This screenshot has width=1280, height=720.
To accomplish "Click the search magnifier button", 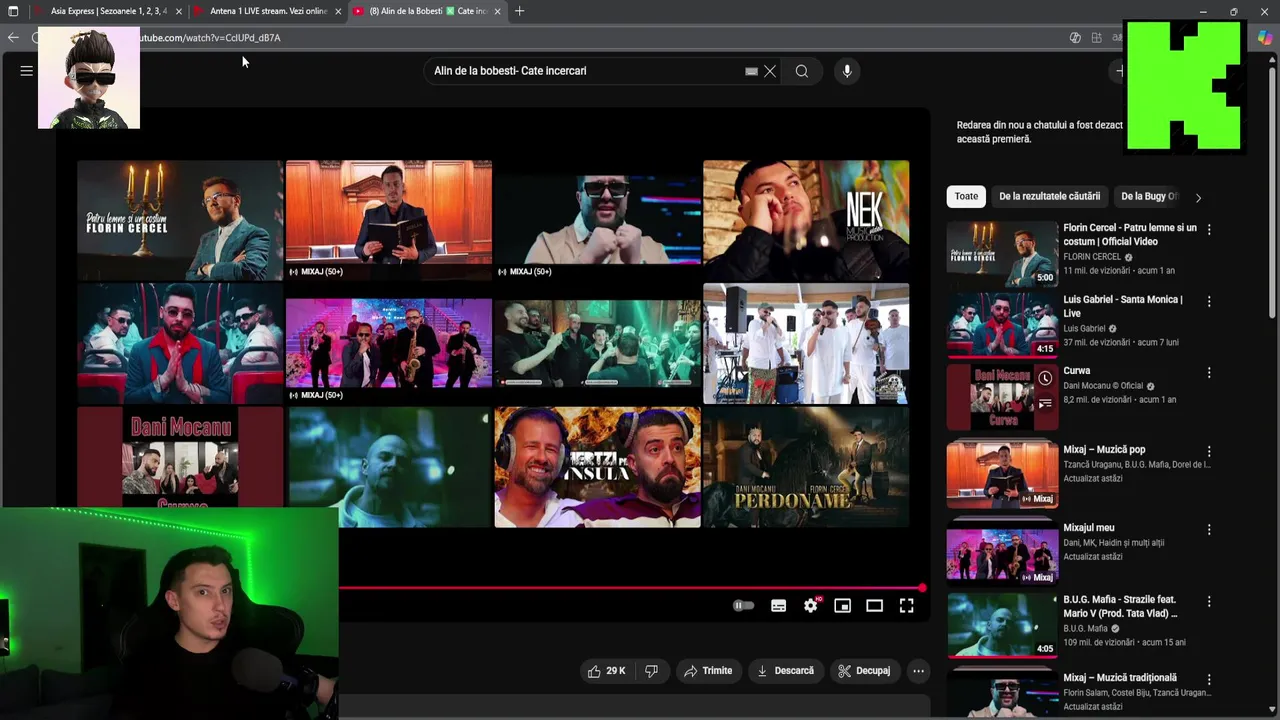I will click(802, 71).
